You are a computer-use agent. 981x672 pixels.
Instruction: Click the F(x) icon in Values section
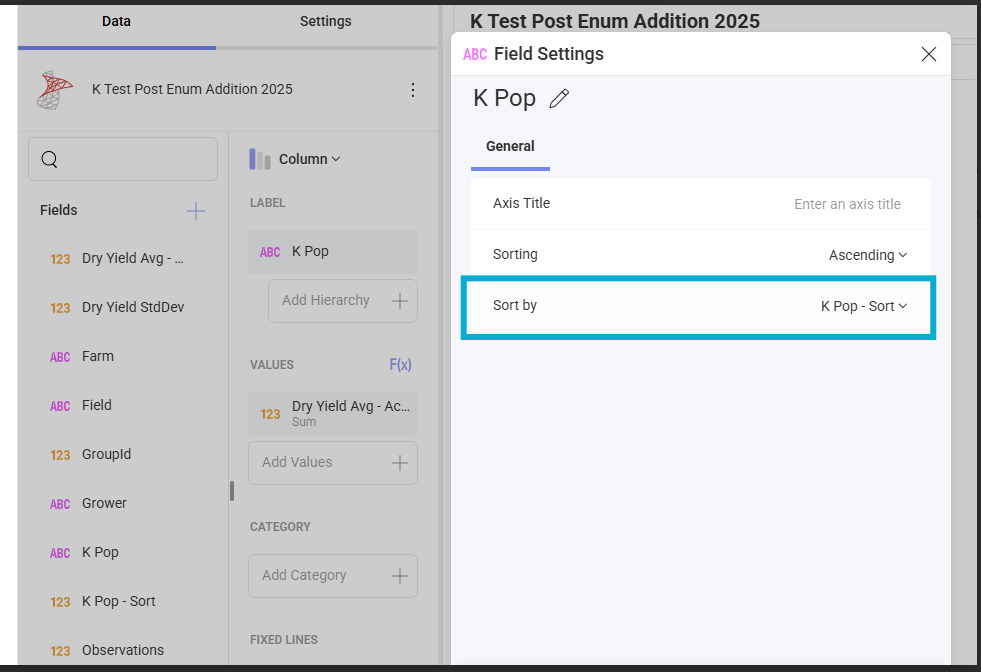point(400,365)
